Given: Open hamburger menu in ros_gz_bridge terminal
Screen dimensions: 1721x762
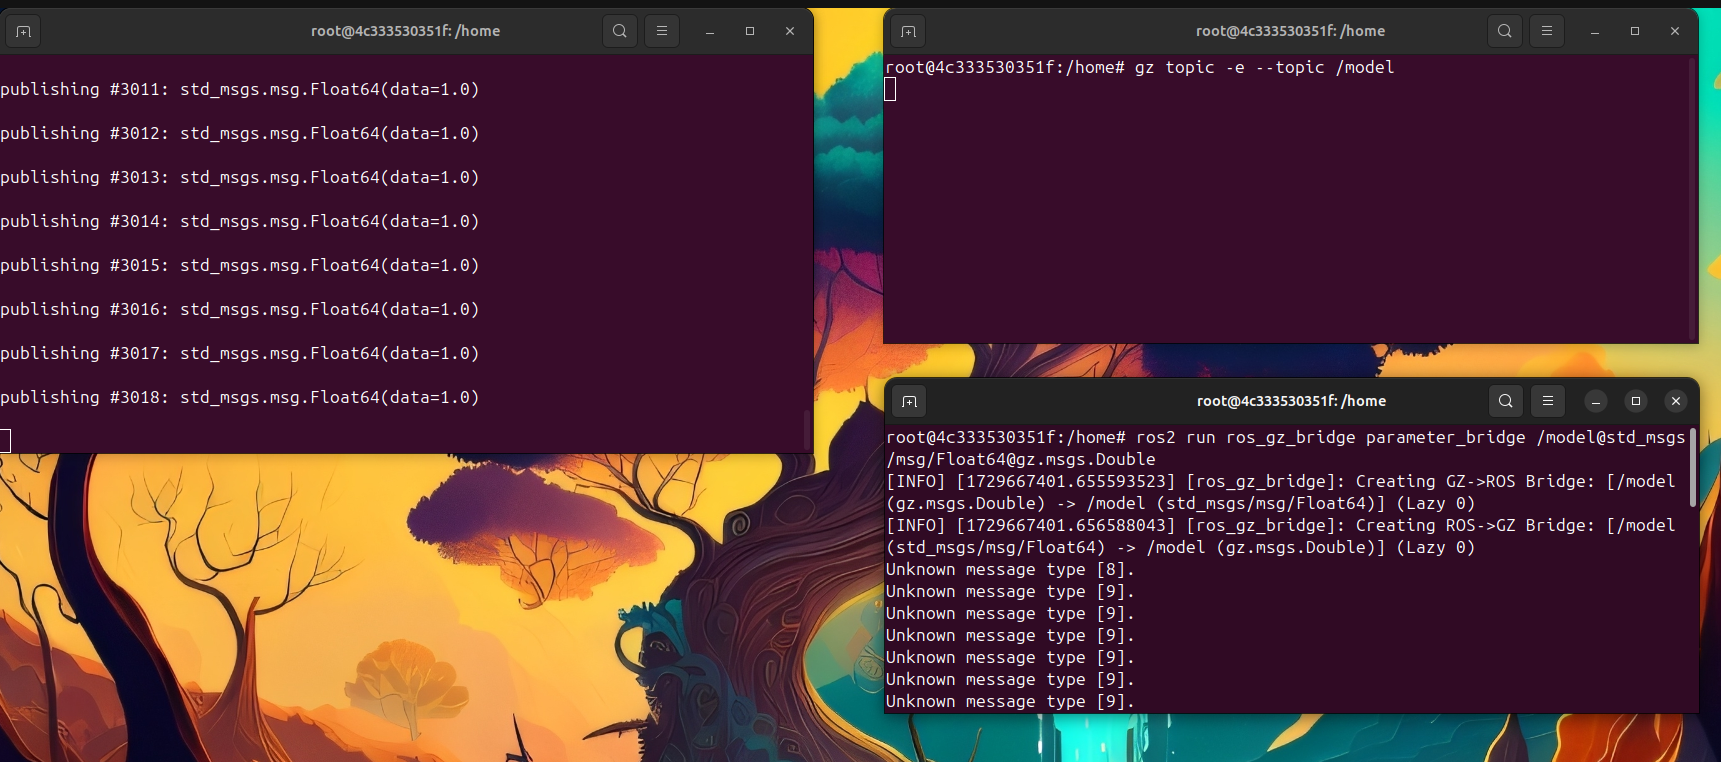Looking at the screenshot, I should point(1548,401).
